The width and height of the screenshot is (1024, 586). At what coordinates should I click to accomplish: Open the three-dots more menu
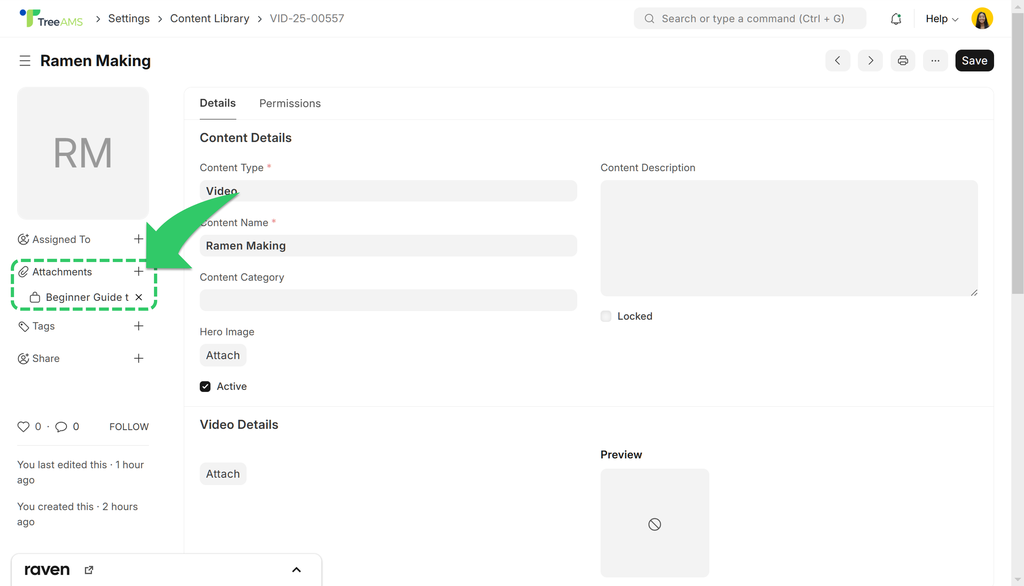point(935,61)
